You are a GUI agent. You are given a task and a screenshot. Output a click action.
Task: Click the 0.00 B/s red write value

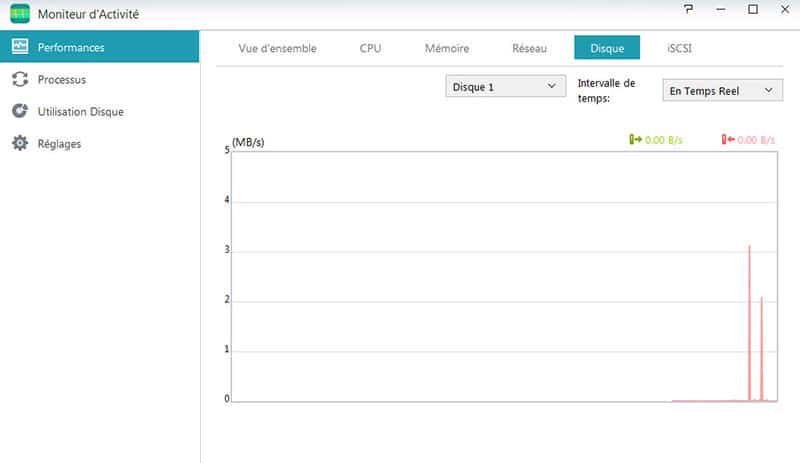point(756,140)
